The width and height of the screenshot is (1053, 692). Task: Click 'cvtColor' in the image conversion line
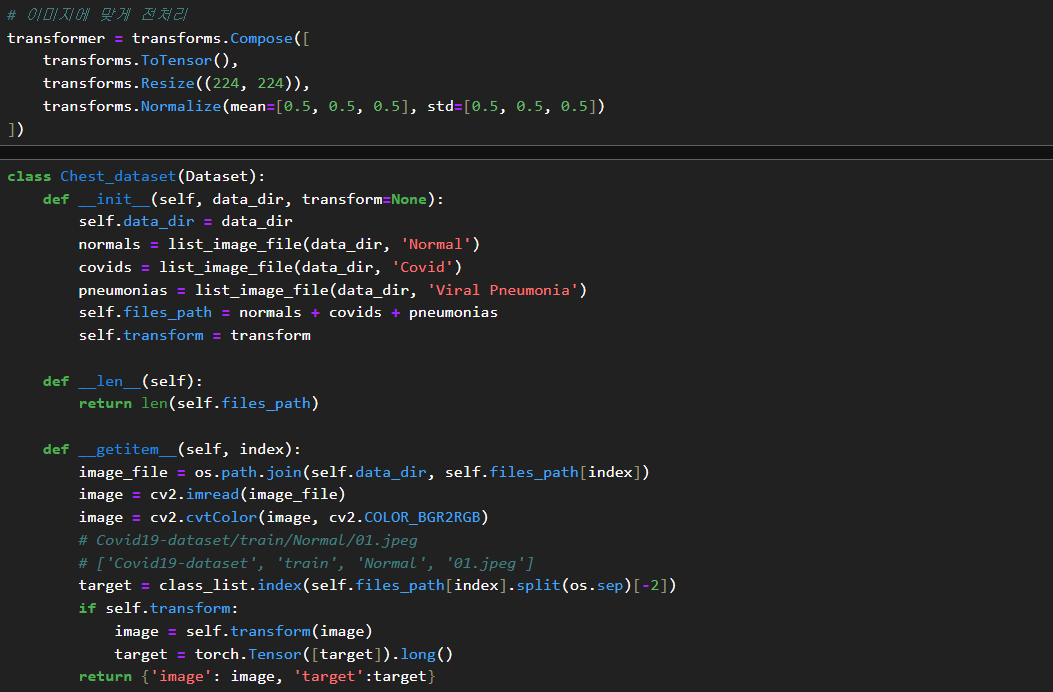click(x=221, y=517)
